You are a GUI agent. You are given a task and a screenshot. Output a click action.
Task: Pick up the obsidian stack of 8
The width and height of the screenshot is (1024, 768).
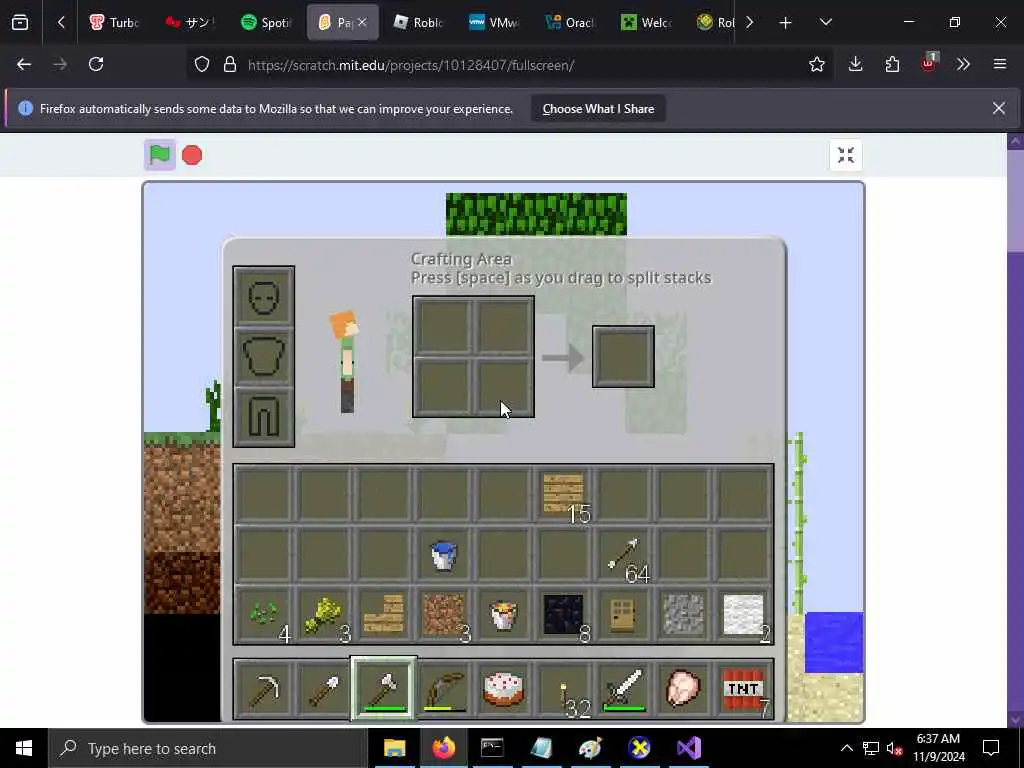click(x=564, y=615)
